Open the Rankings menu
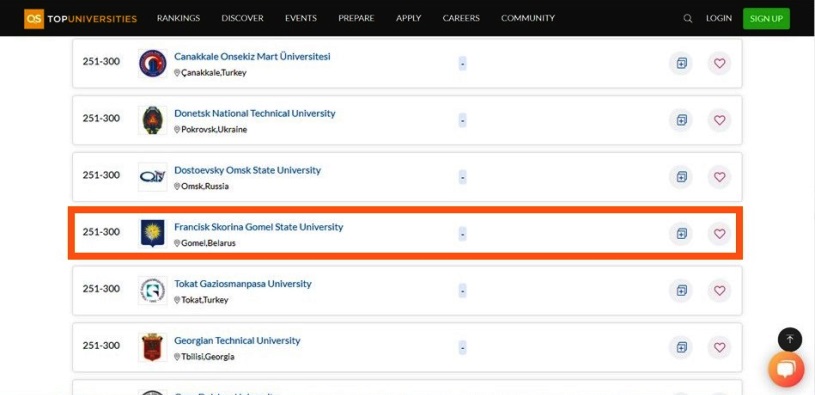 click(178, 18)
